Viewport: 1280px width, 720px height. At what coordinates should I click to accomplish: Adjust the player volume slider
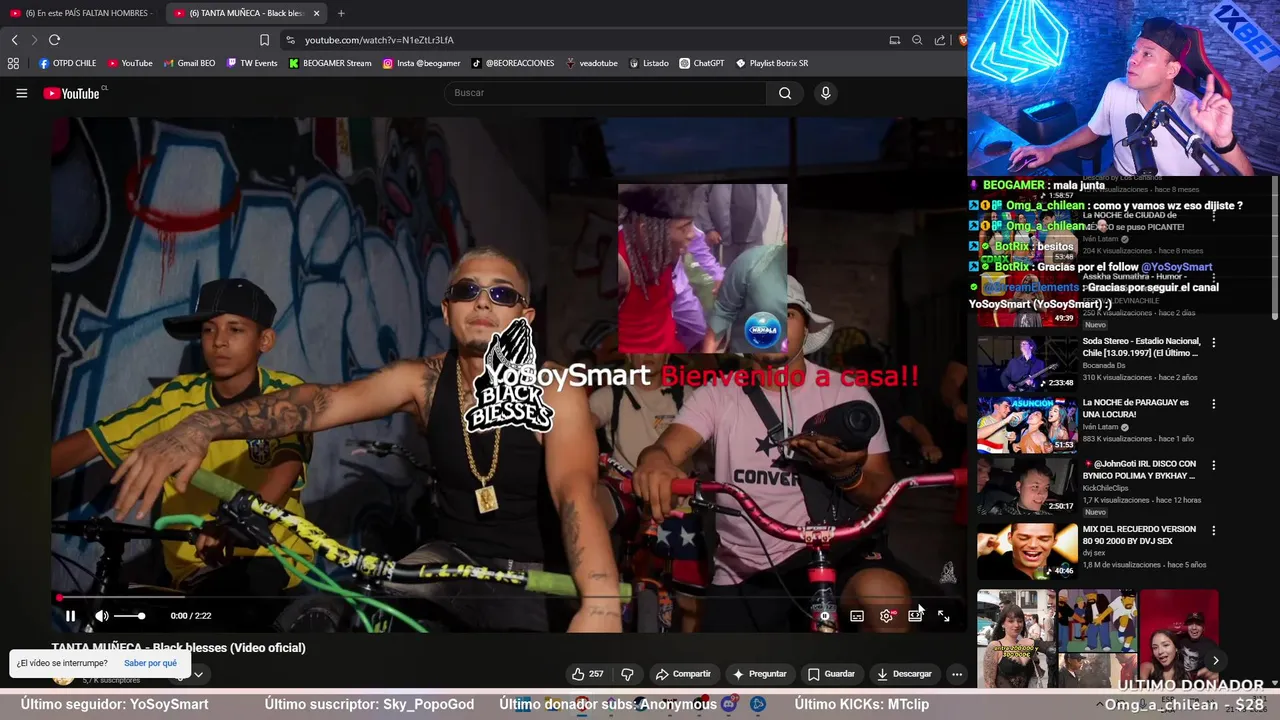click(129, 616)
